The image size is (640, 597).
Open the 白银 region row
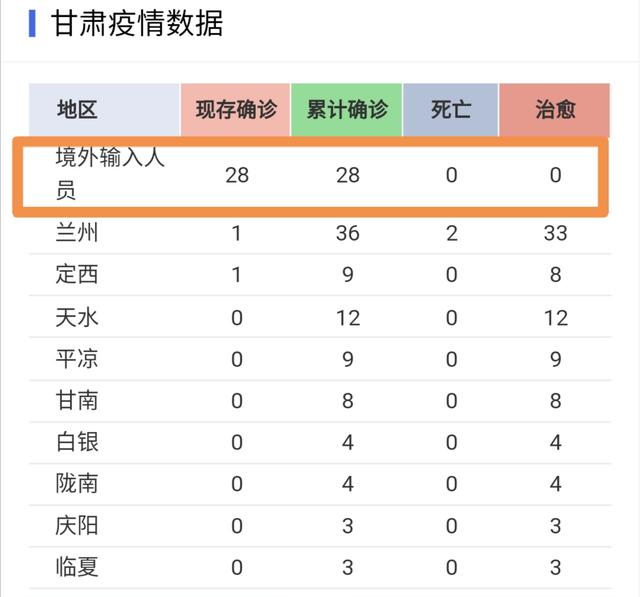point(320,442)
